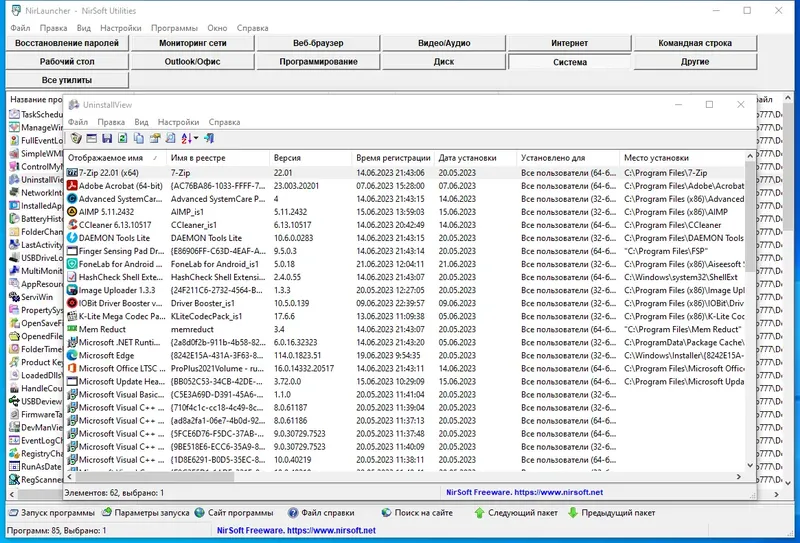This screenshot has height=543, width=800.
Task: Click the Find magnifier toolbar icon
Action: tap(170, 138)
